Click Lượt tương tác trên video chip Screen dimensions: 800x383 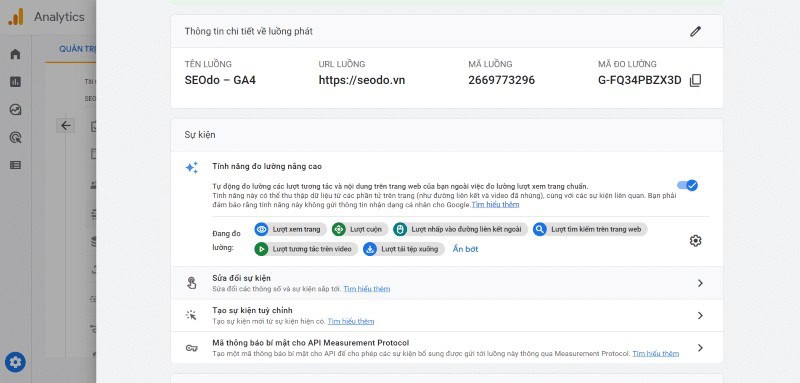point(306,249)
